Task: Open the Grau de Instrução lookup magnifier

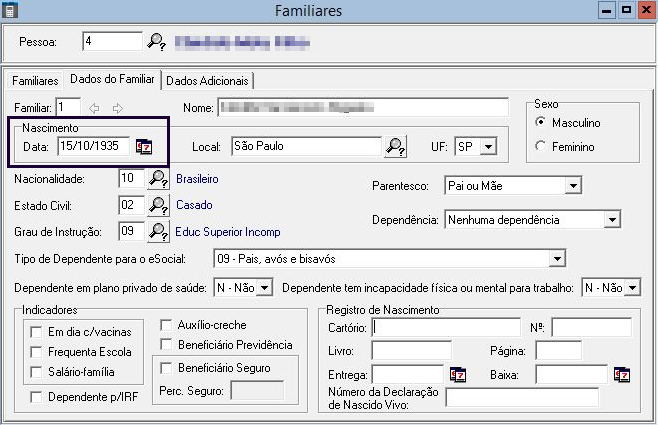Action: (158, 232)
